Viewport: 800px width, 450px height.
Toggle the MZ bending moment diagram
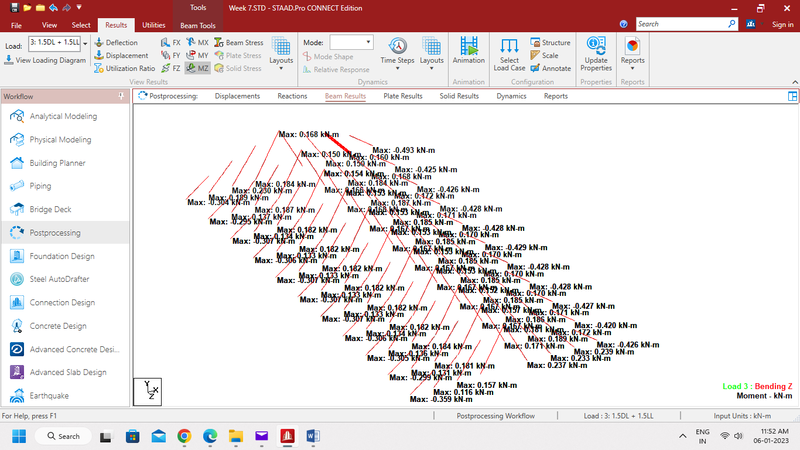[197, 69]
